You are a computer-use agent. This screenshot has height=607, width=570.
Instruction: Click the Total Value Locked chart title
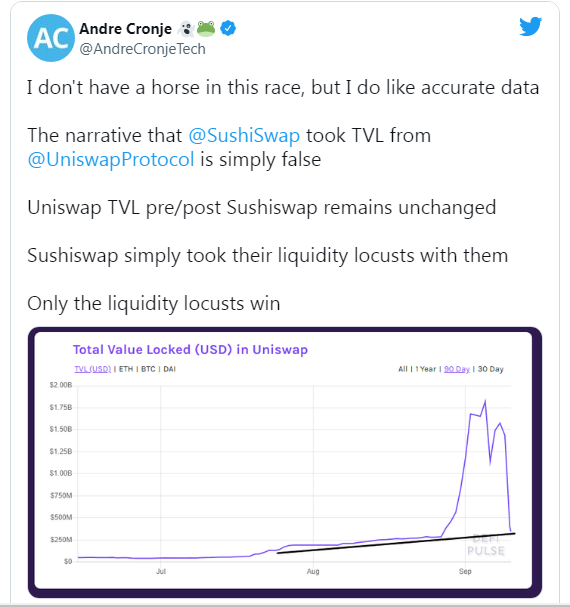pyautogui.click(x=191, y=350)
